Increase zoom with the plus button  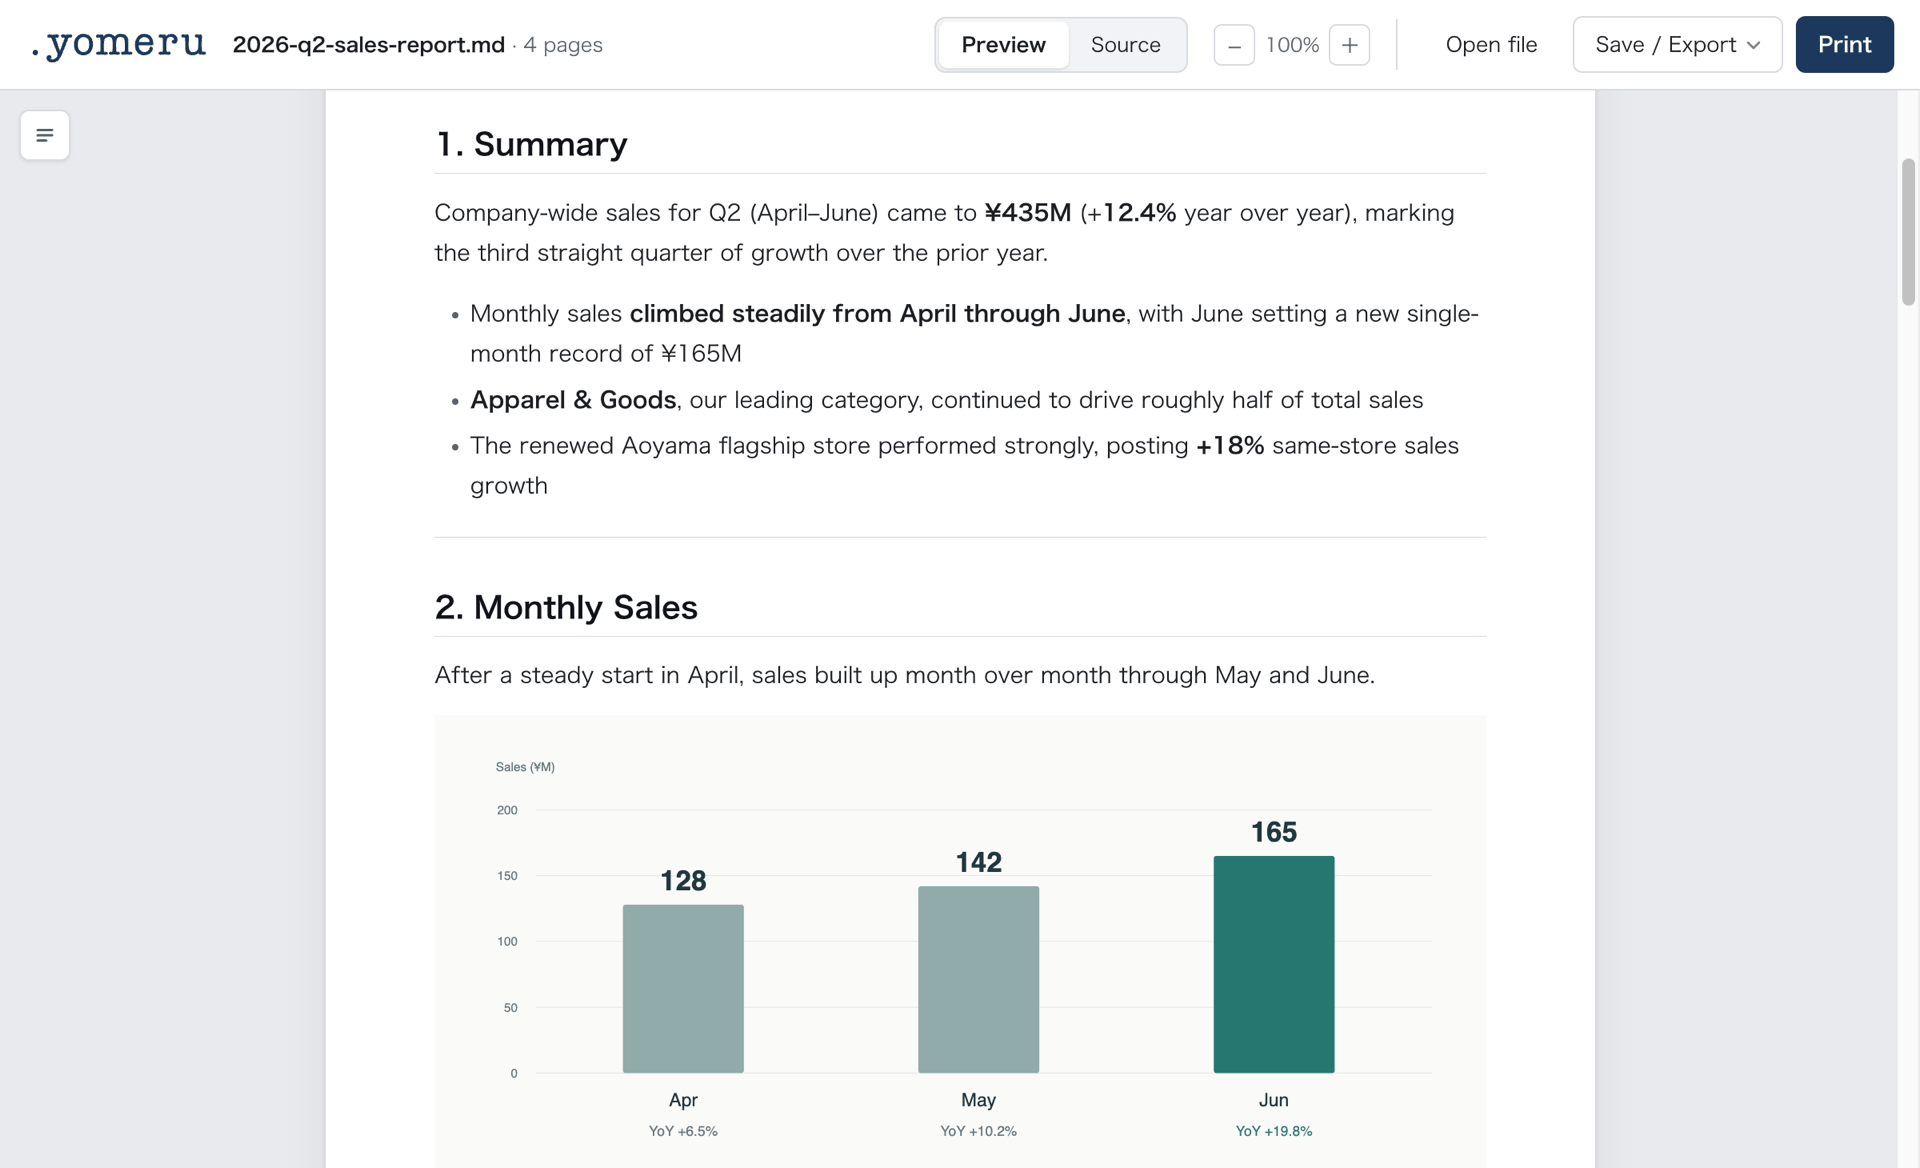pos(1349,45)
